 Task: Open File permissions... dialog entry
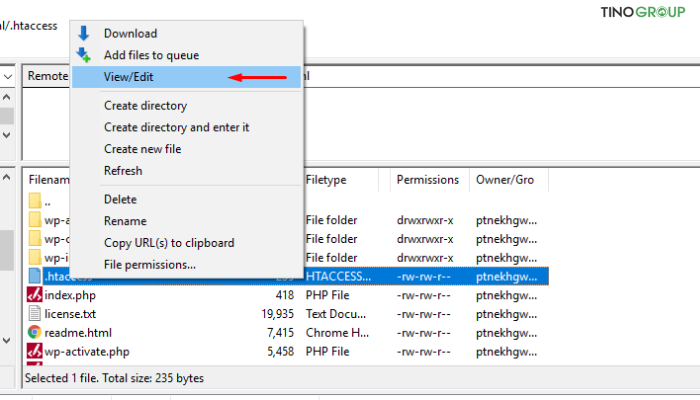click(150, 265)
